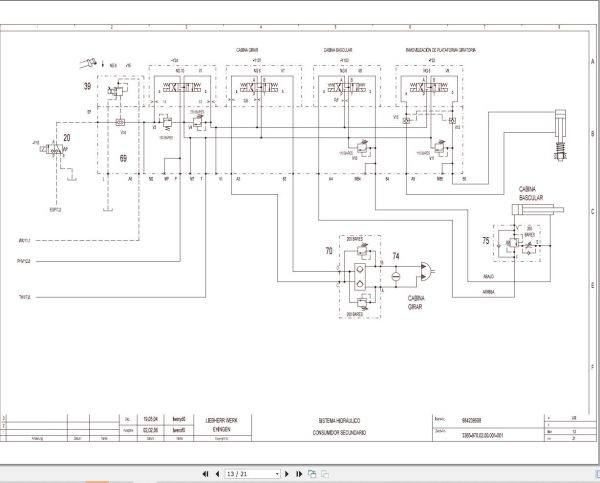Image resolution: width=600 pixels, height=483 pixels.
Task: Click the 'SISTEMA HIDRÁULICO' title text
Action: (x=339, y=421)
